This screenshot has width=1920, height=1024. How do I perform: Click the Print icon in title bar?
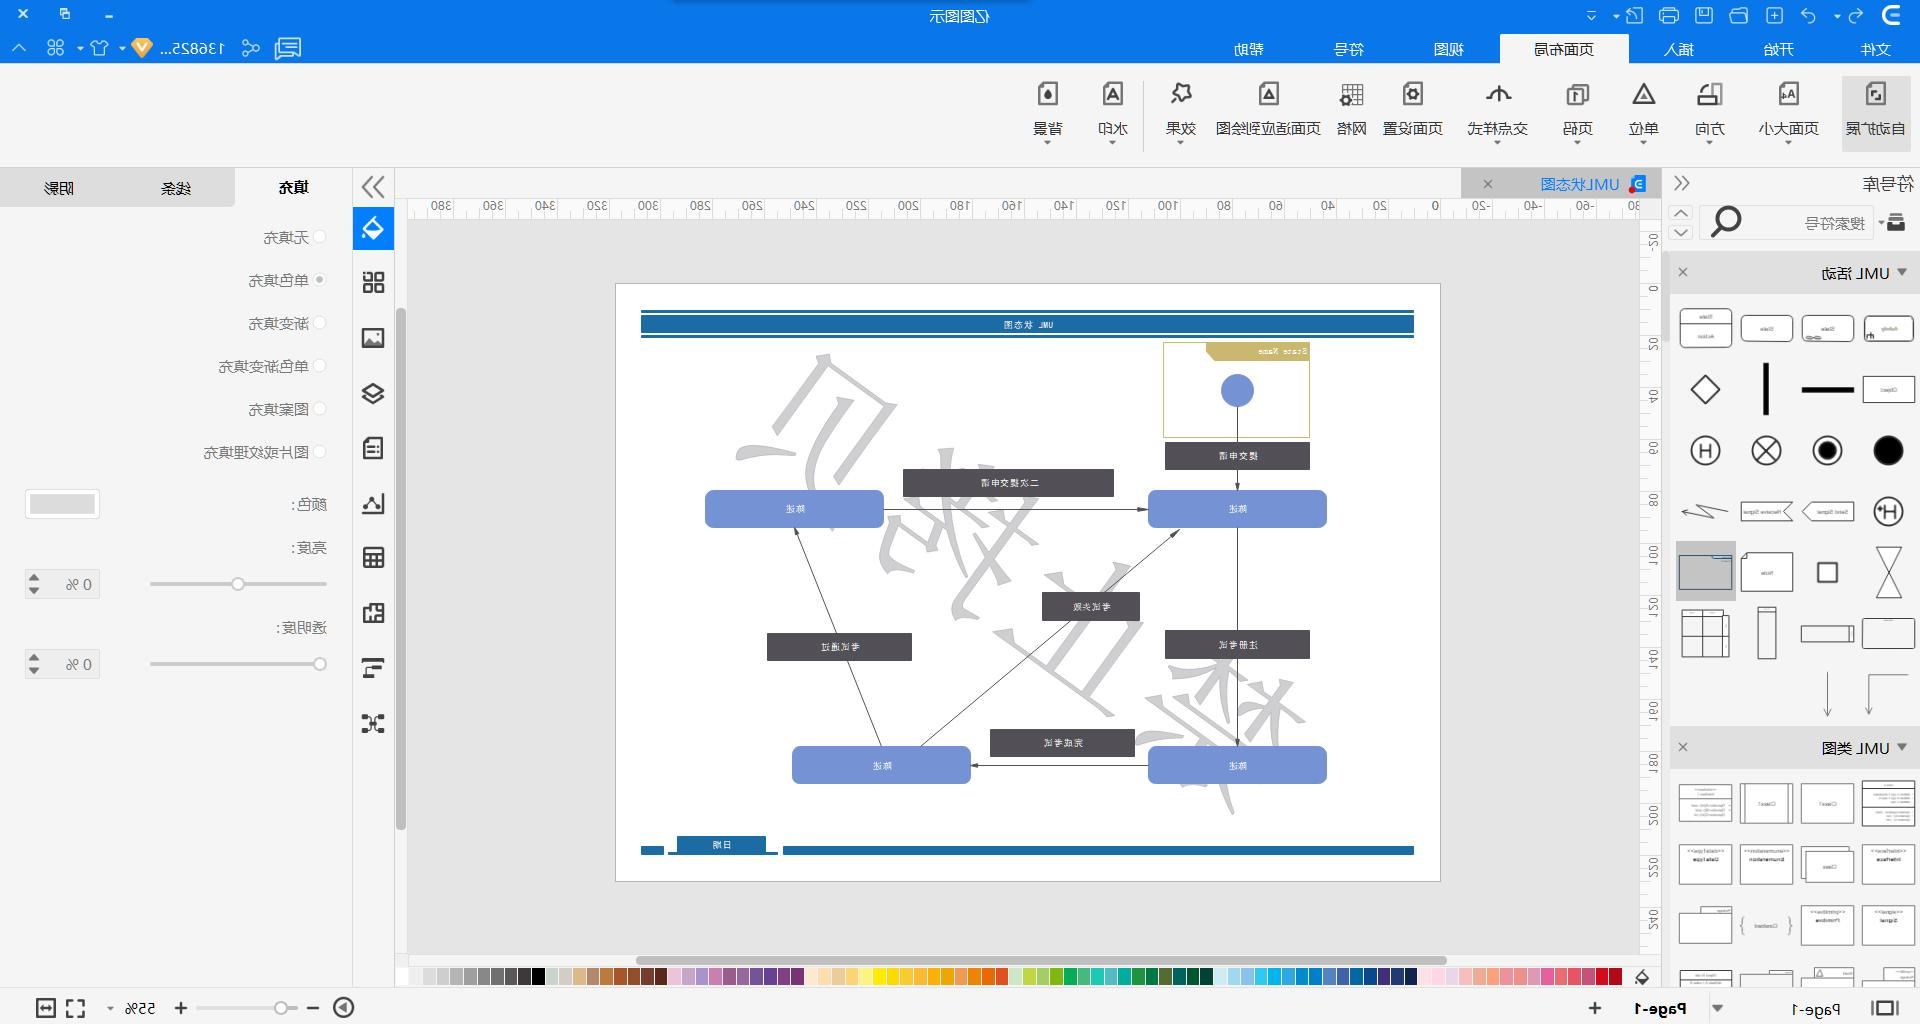[x=1669, y=15]
